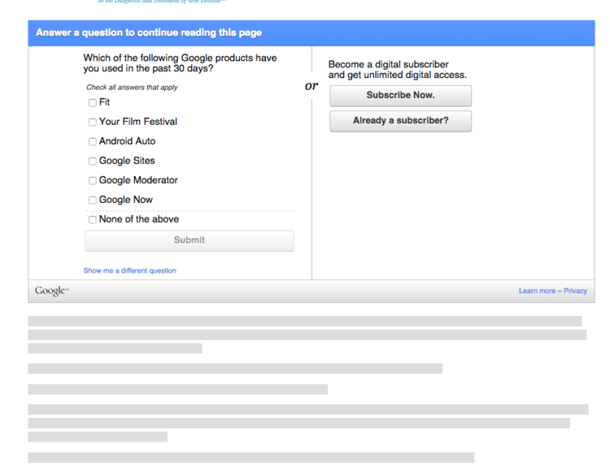Open the Learn more link
The width and height of the screenshot is (610, 470).
(x=537, y=291)
